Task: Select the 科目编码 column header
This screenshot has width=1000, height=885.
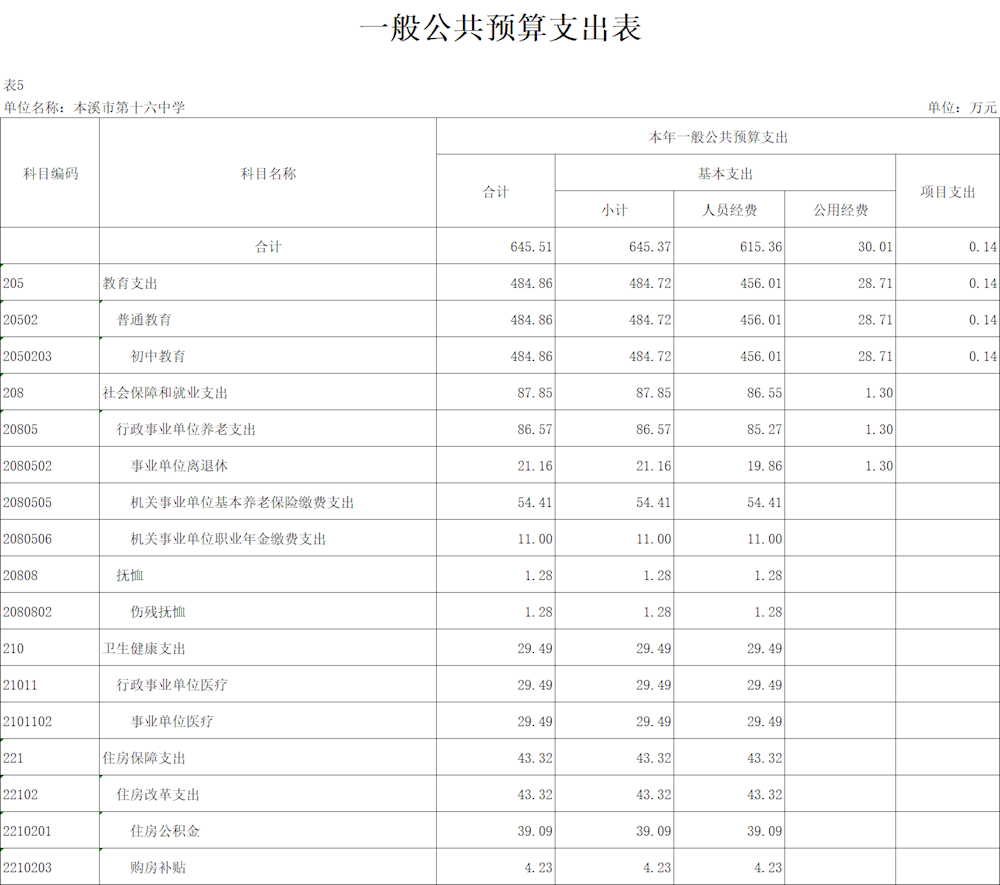Action: click(50, 173)
